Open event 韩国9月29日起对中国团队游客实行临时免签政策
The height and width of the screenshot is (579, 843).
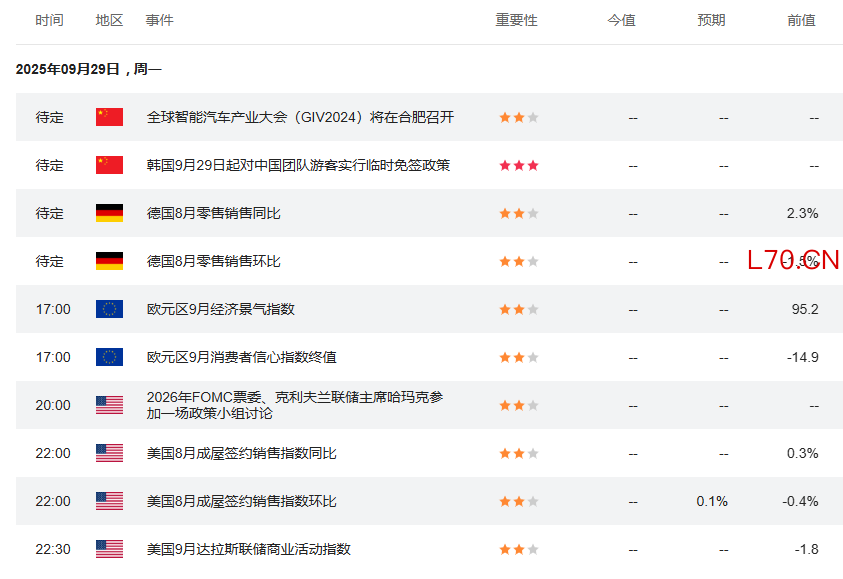pyautogui.click(x=298, y=165)
